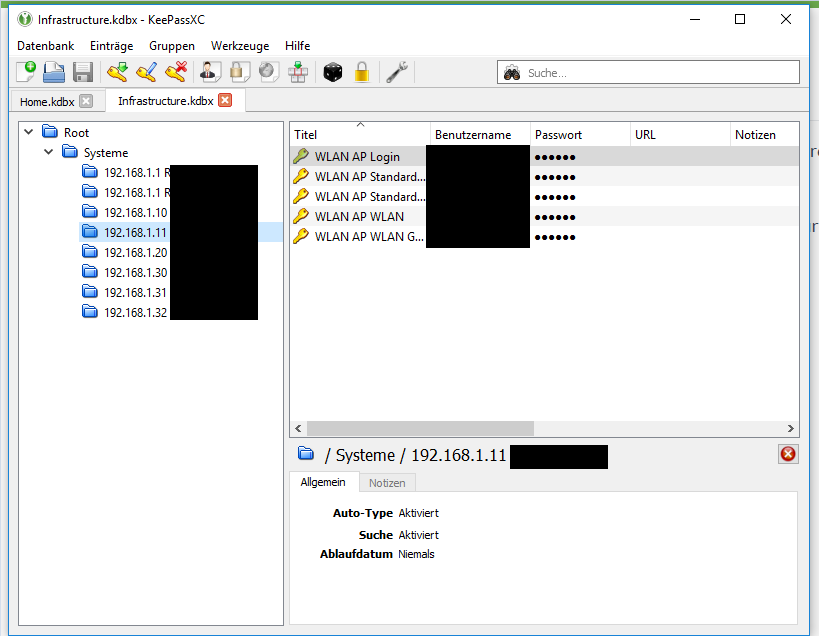Edit the selected entry

146,71
